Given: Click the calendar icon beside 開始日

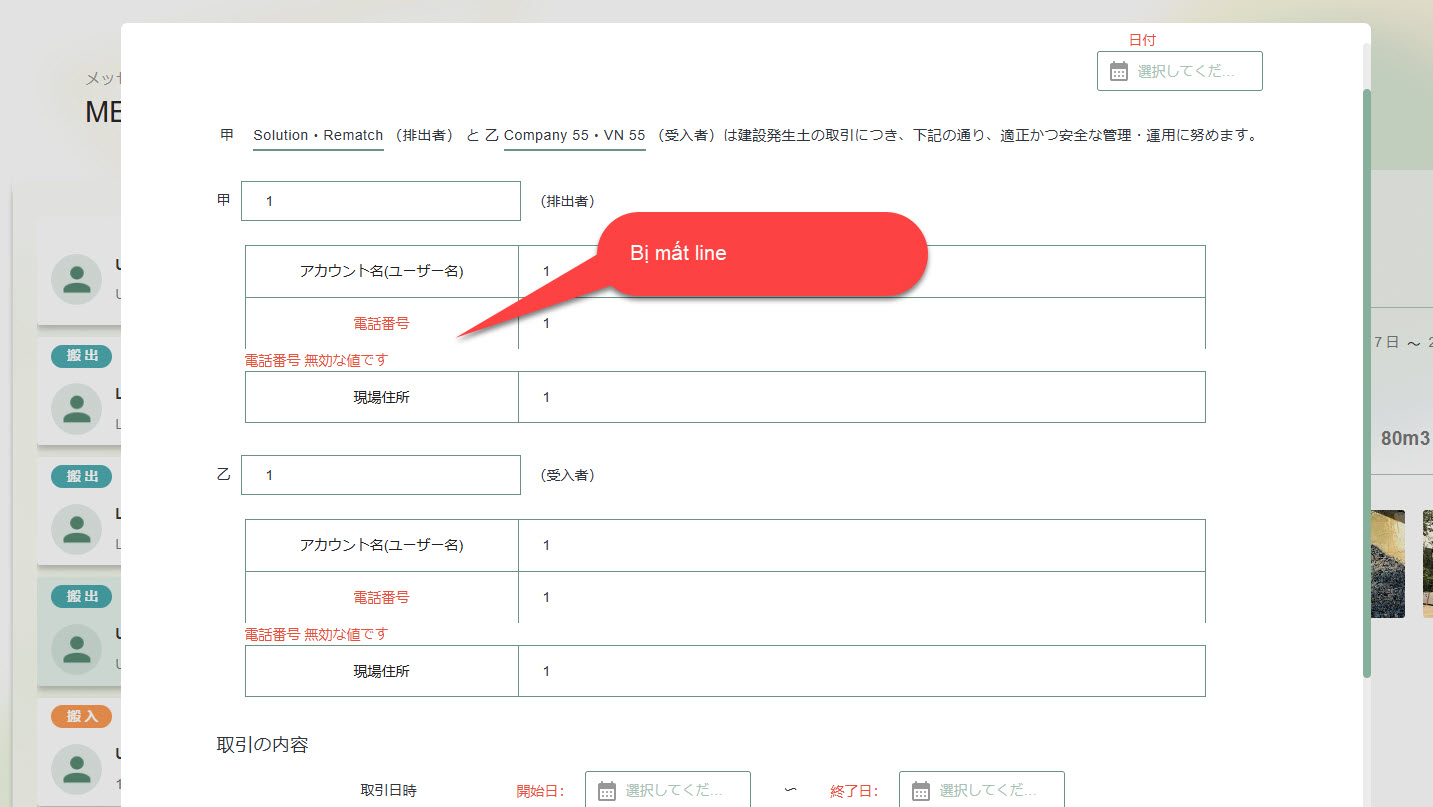Looking at the screenshot, I should 607,791.
